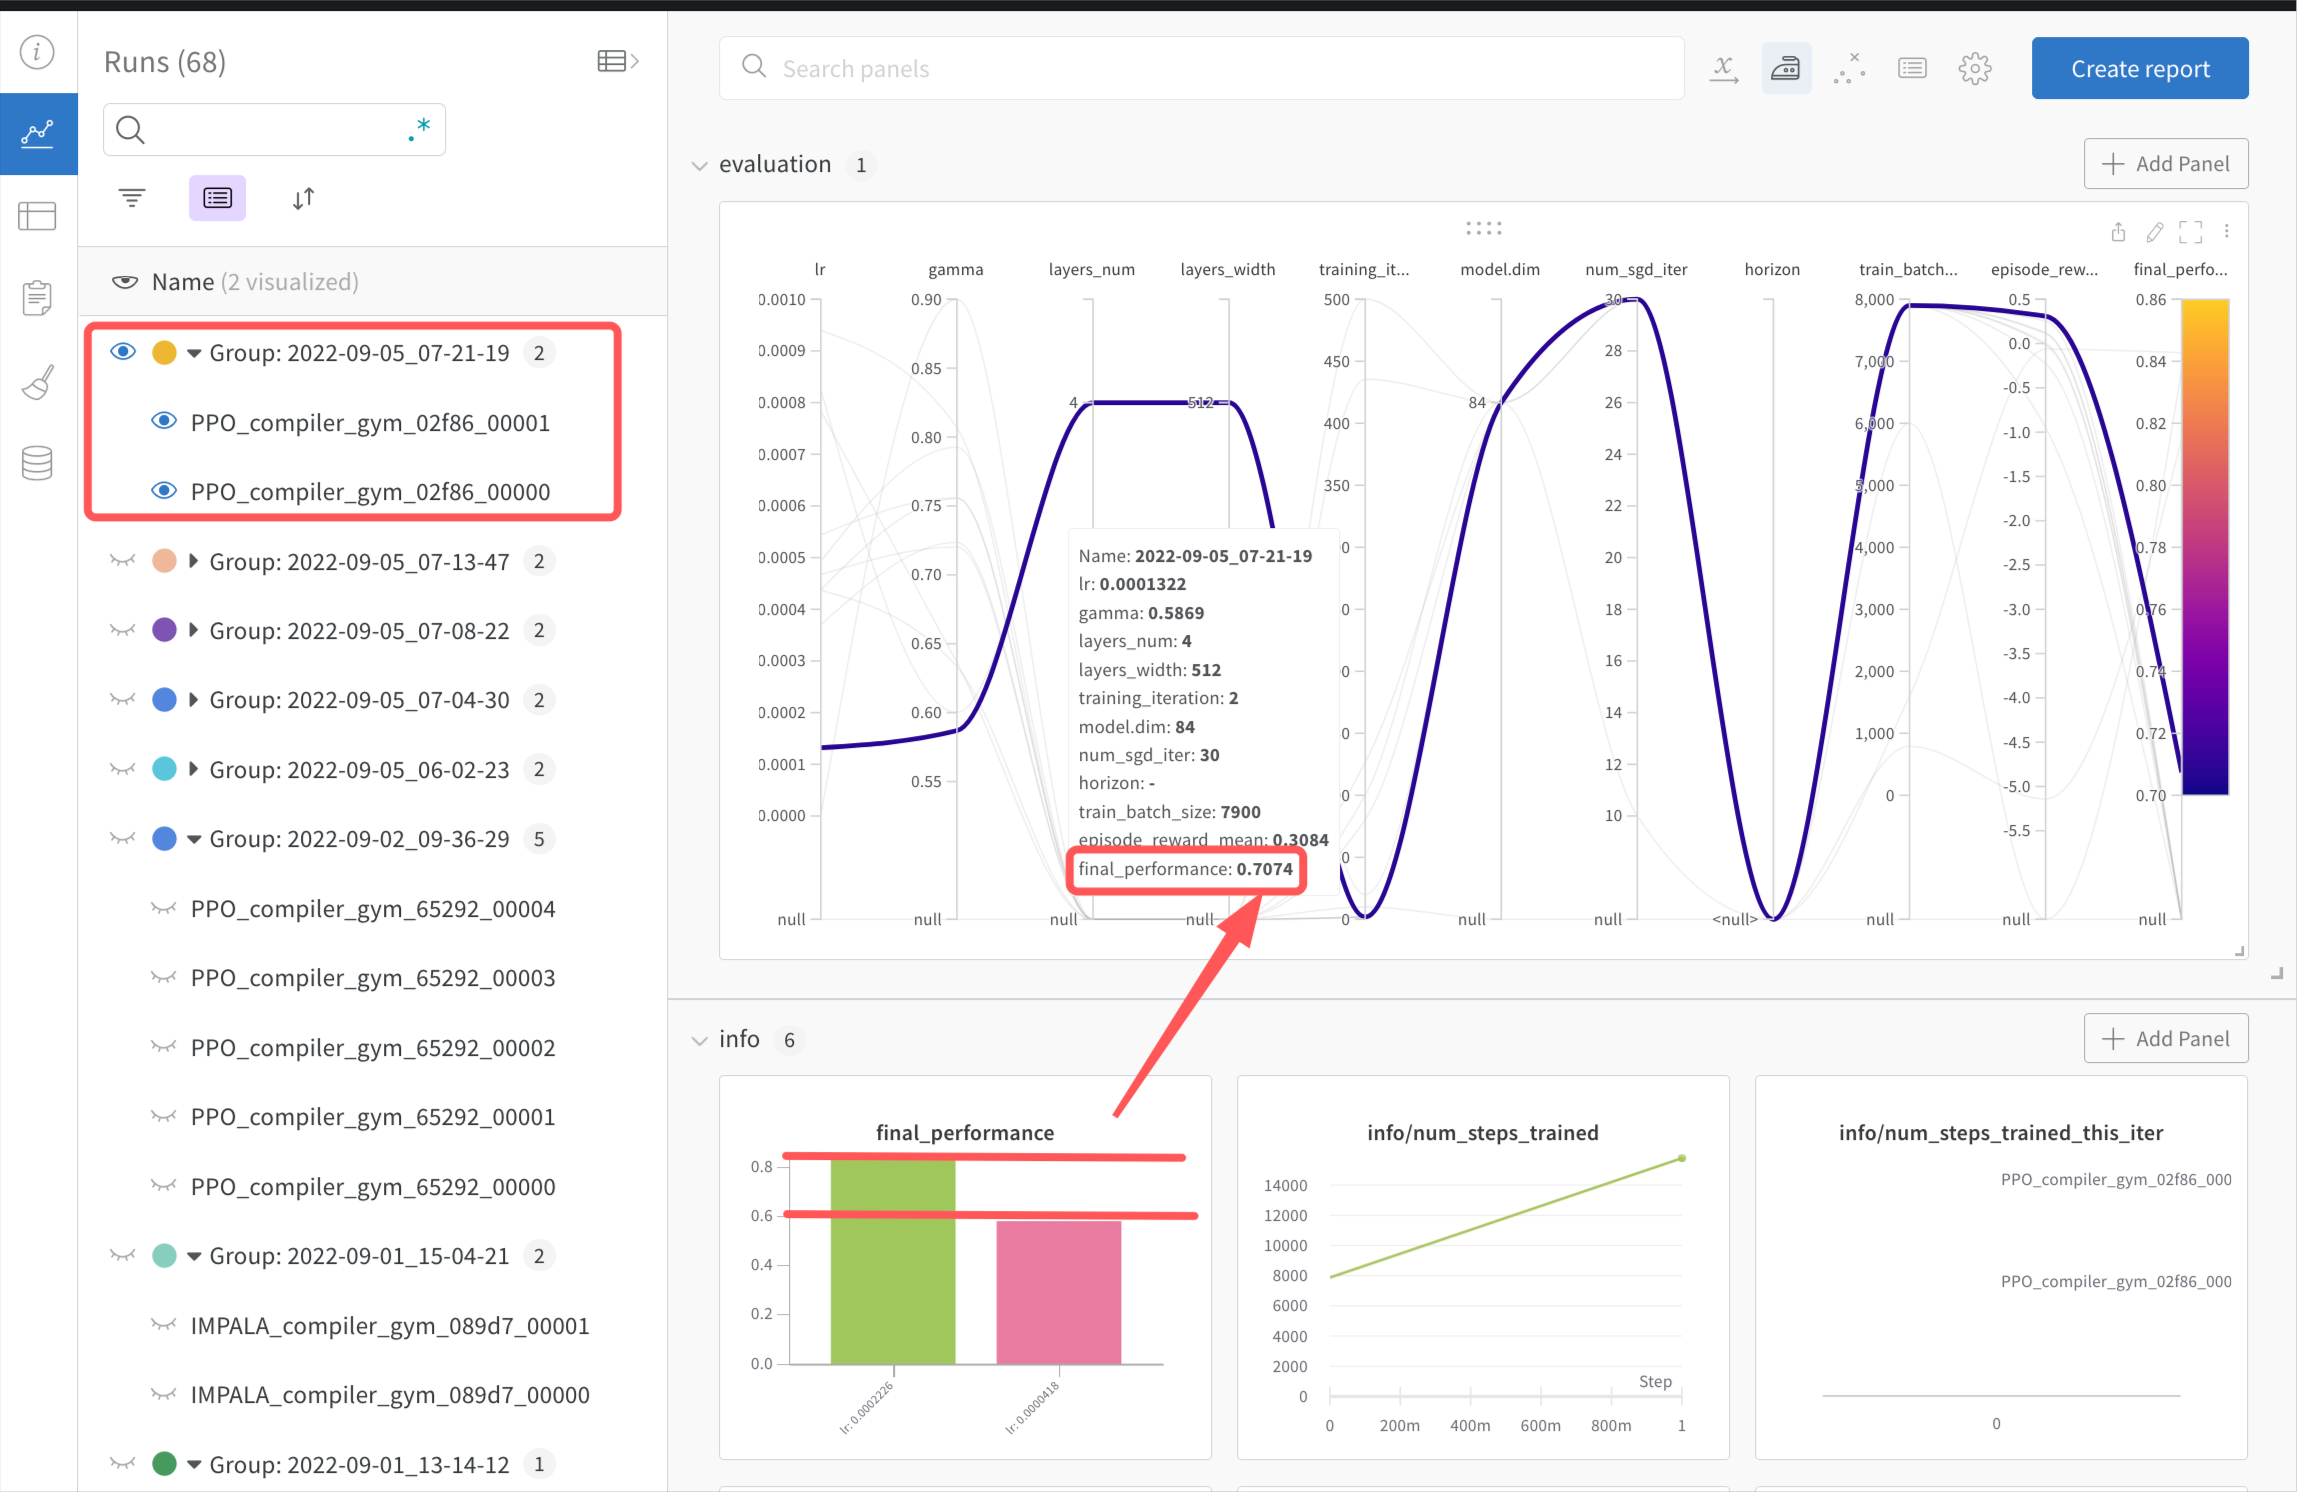Open fullscreen view of evaluation panel
Viewport: 2297px width, 1492px height.
pyautogui.click(x=2190, y=232)
